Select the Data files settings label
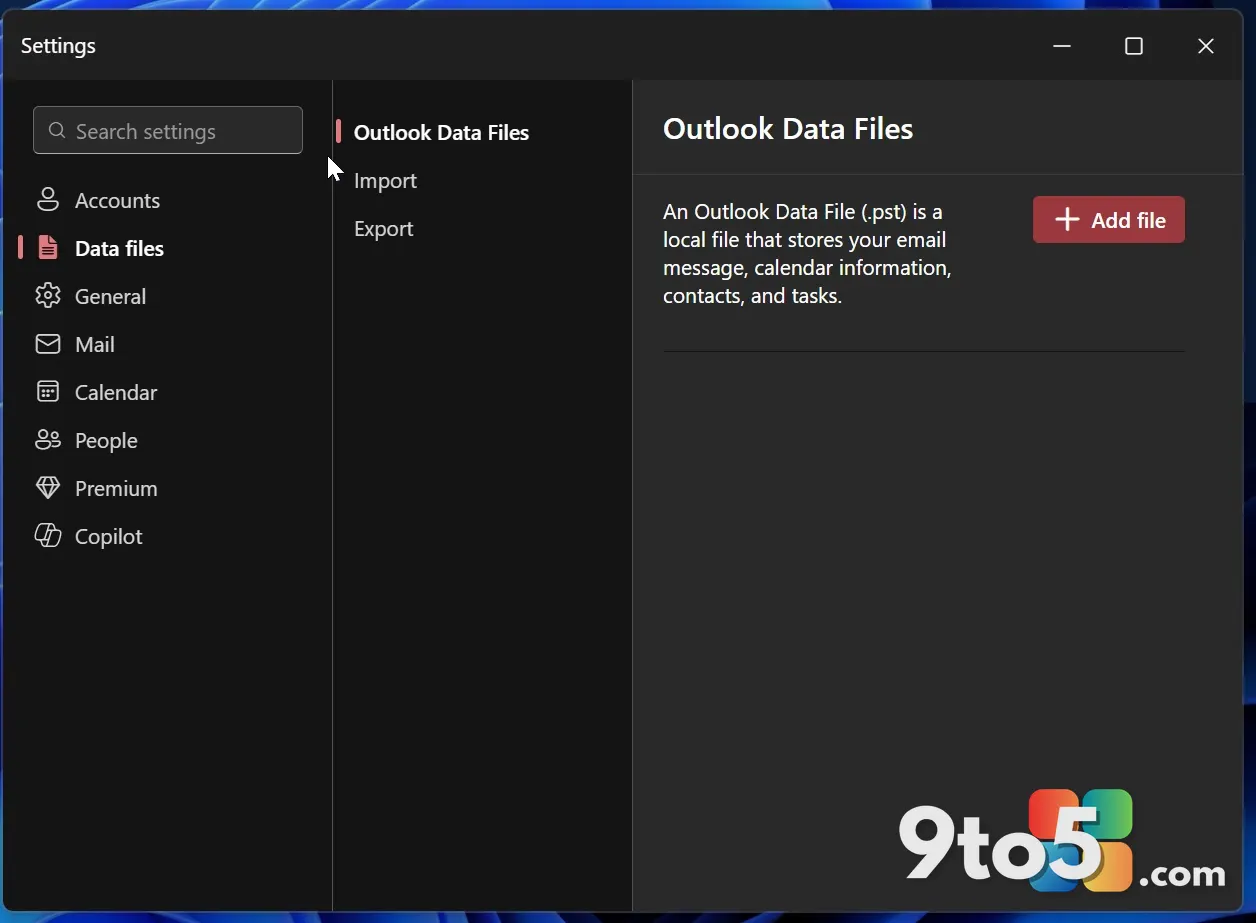Screen dimensions: 1256x923 pyautogui.click(x=119, y=248)
